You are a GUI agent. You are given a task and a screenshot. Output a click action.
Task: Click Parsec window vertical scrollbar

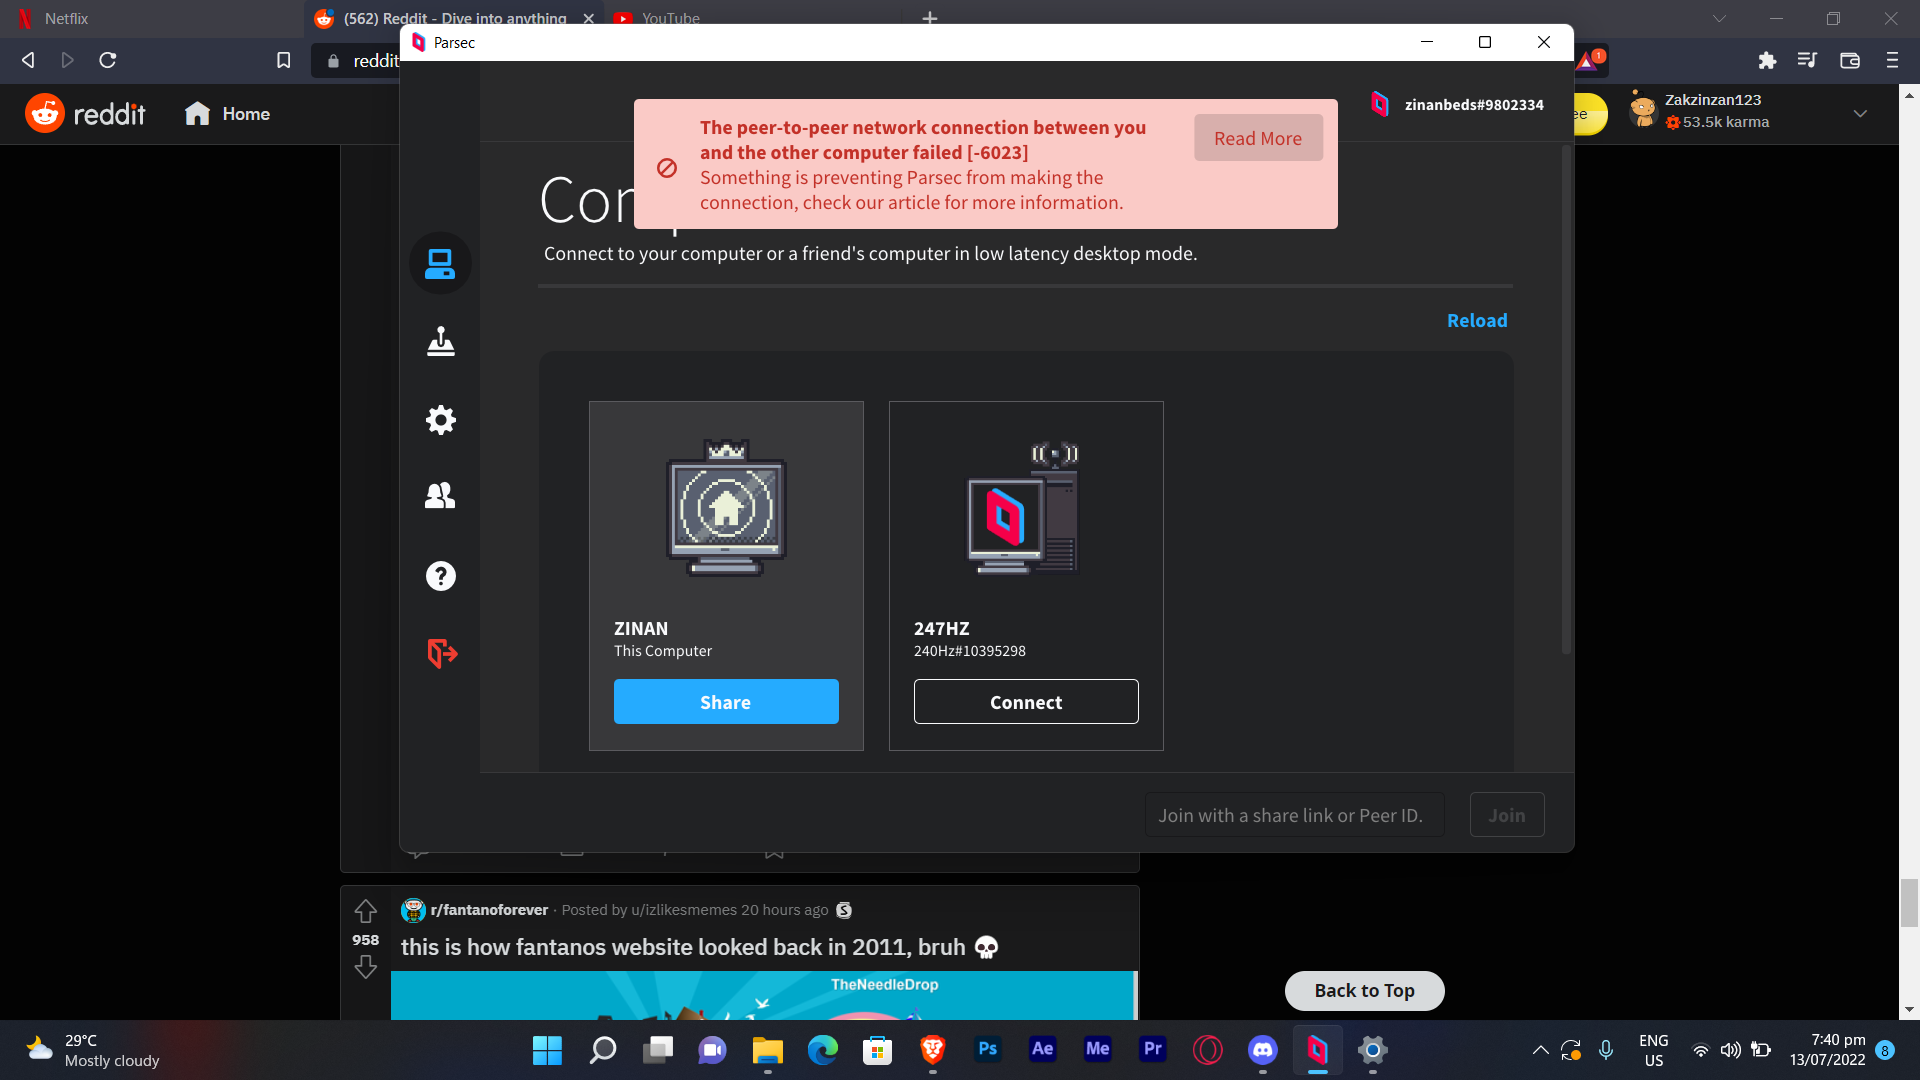1566,400
